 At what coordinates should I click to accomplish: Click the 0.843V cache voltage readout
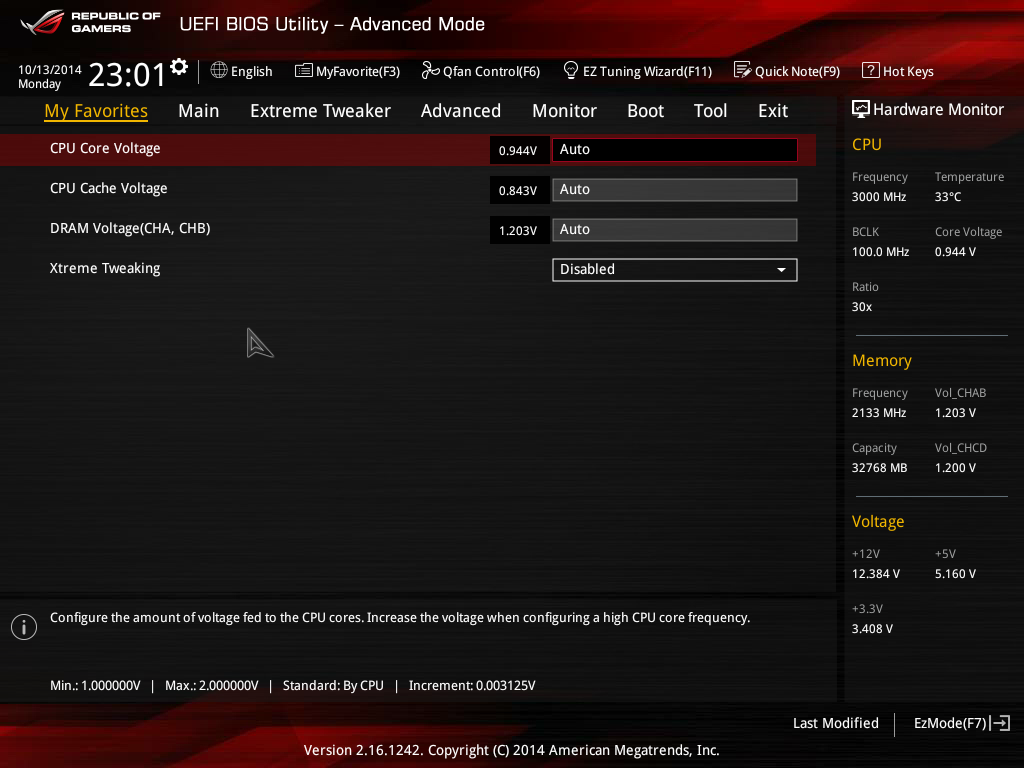pyautogui.click(x=519, y=189)
